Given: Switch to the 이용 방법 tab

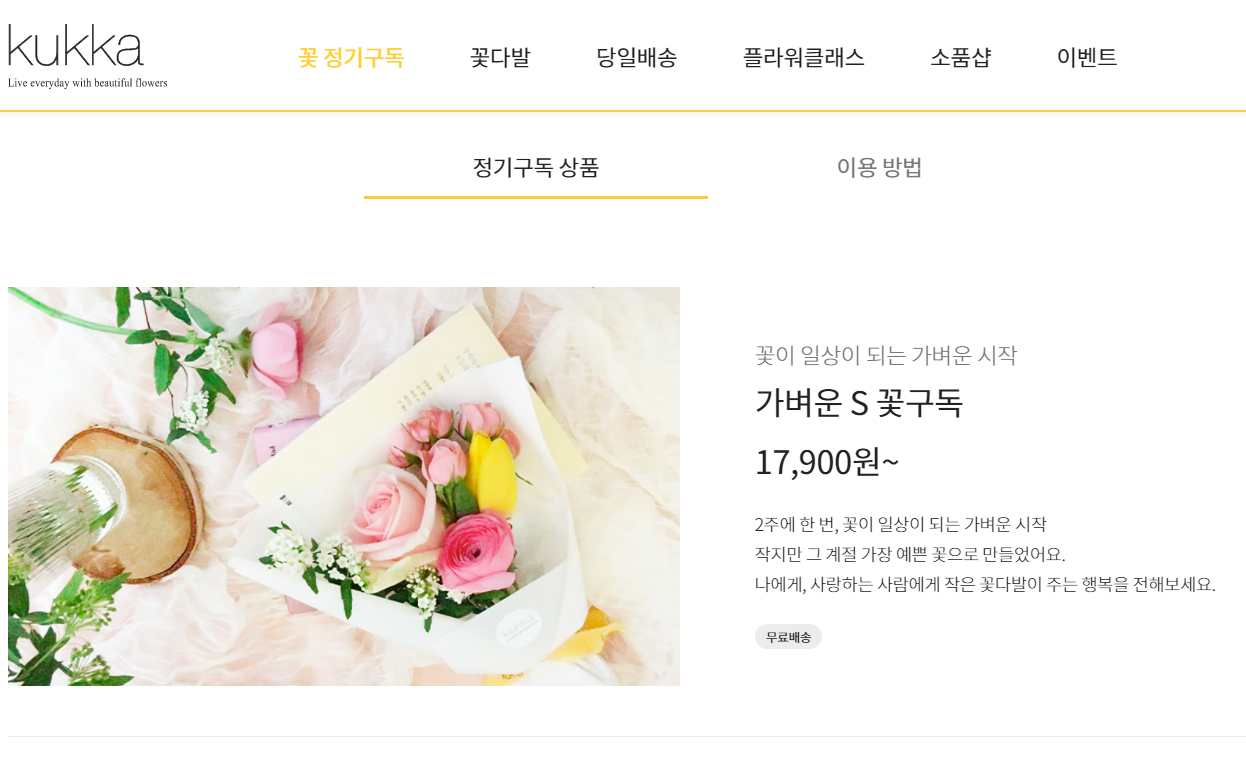Looking at the screenshot, I should point(880,167).
